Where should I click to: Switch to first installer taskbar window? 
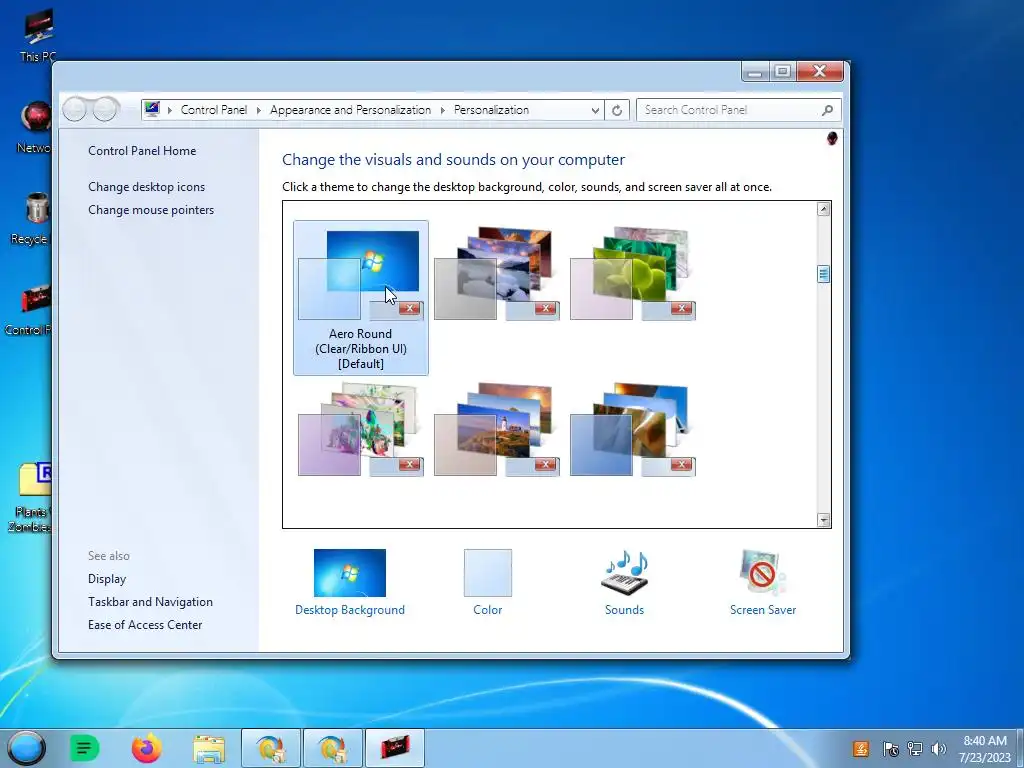click(x=270, y=748)
